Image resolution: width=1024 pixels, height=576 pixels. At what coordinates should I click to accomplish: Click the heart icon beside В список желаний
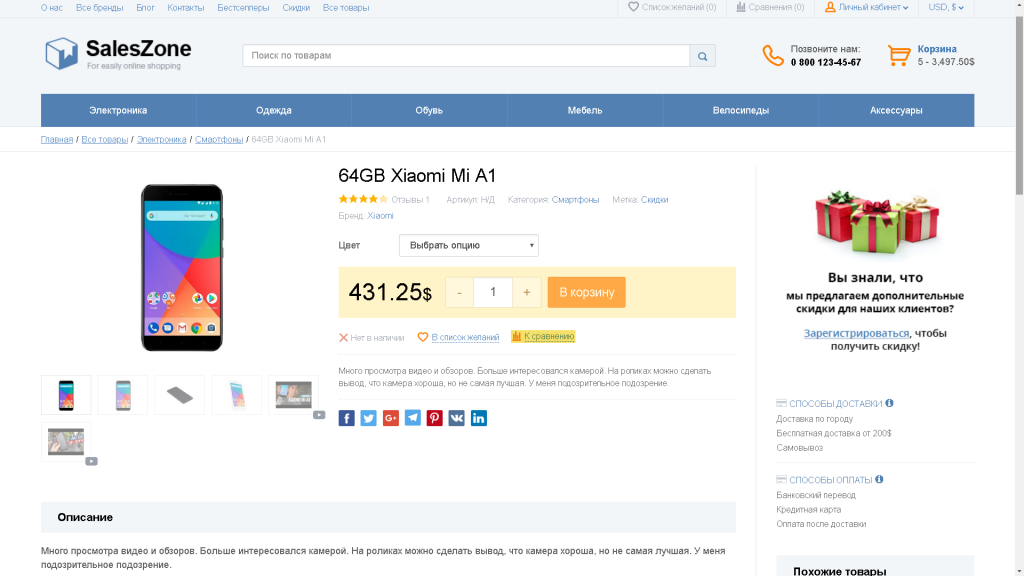tap(423, 337)
